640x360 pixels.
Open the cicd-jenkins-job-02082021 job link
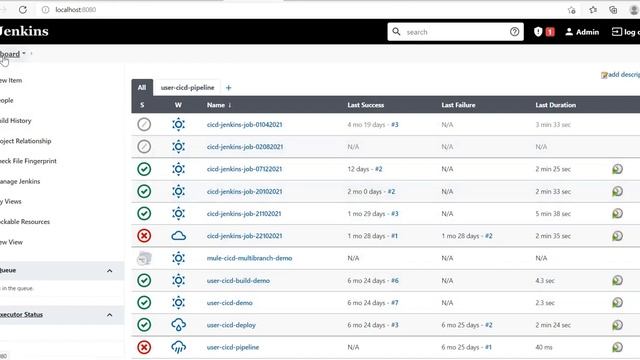click(x=244, y=147)
